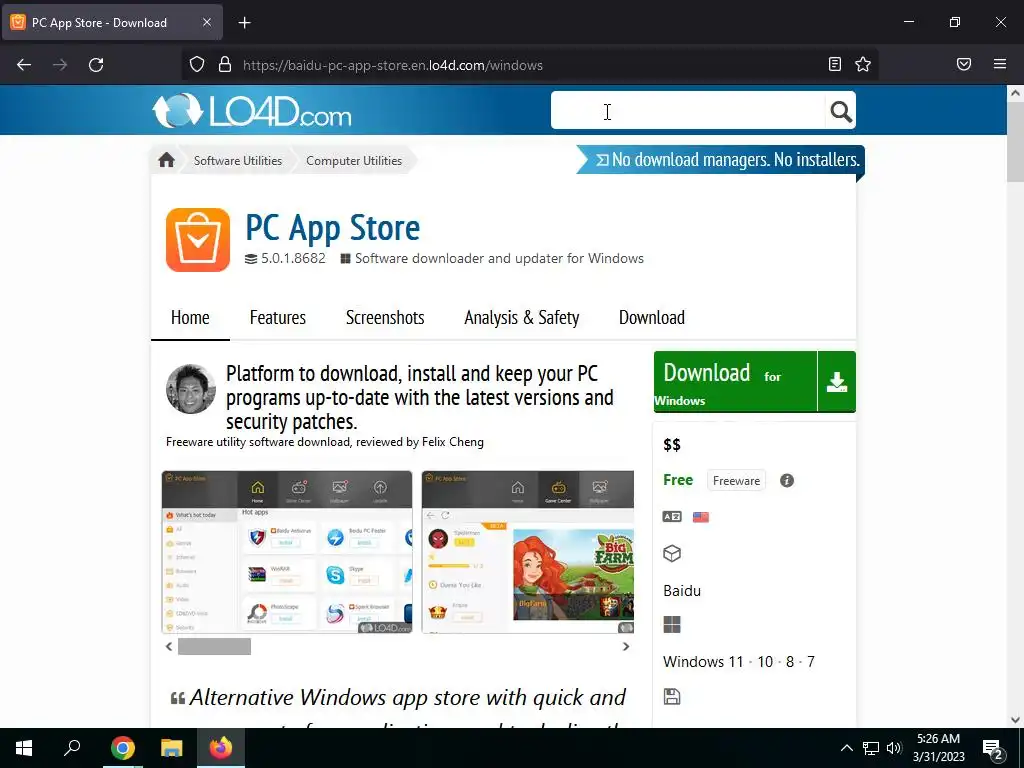The width and height of the screenshot is (1024, 768).
Task: Click the Freeware license badge
Action: [736, 481]
